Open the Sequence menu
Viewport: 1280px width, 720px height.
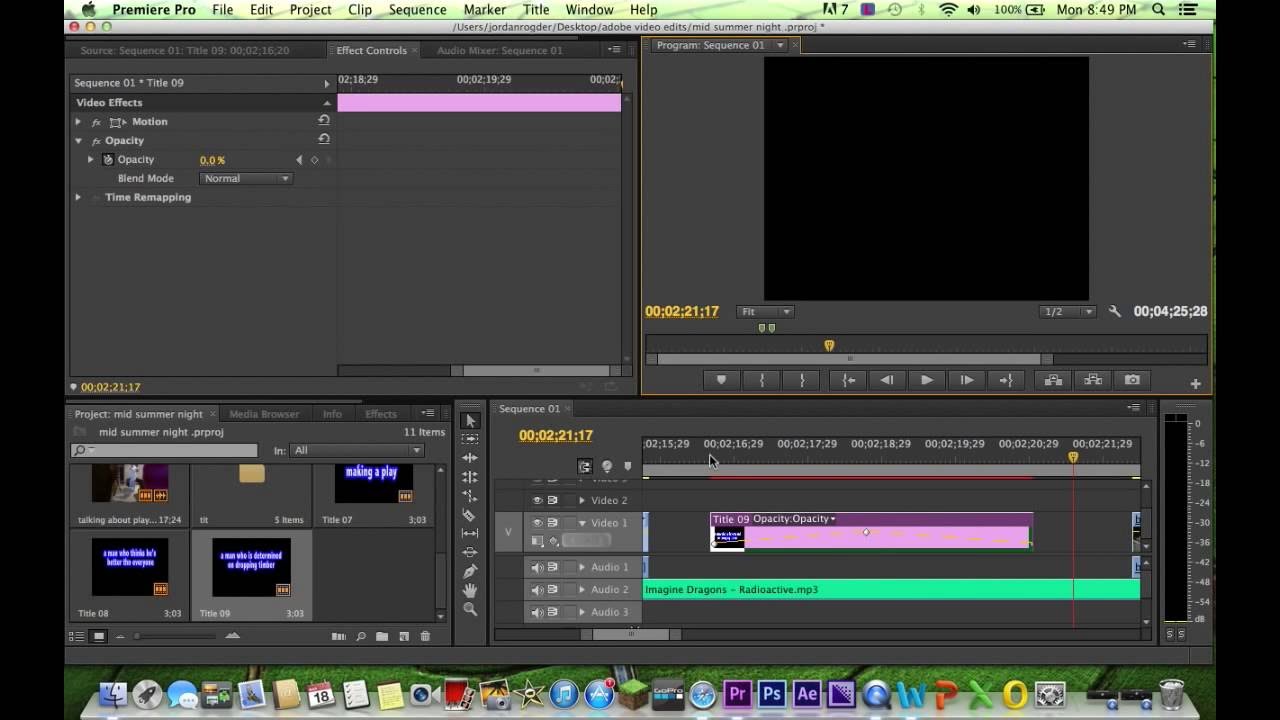417,10
